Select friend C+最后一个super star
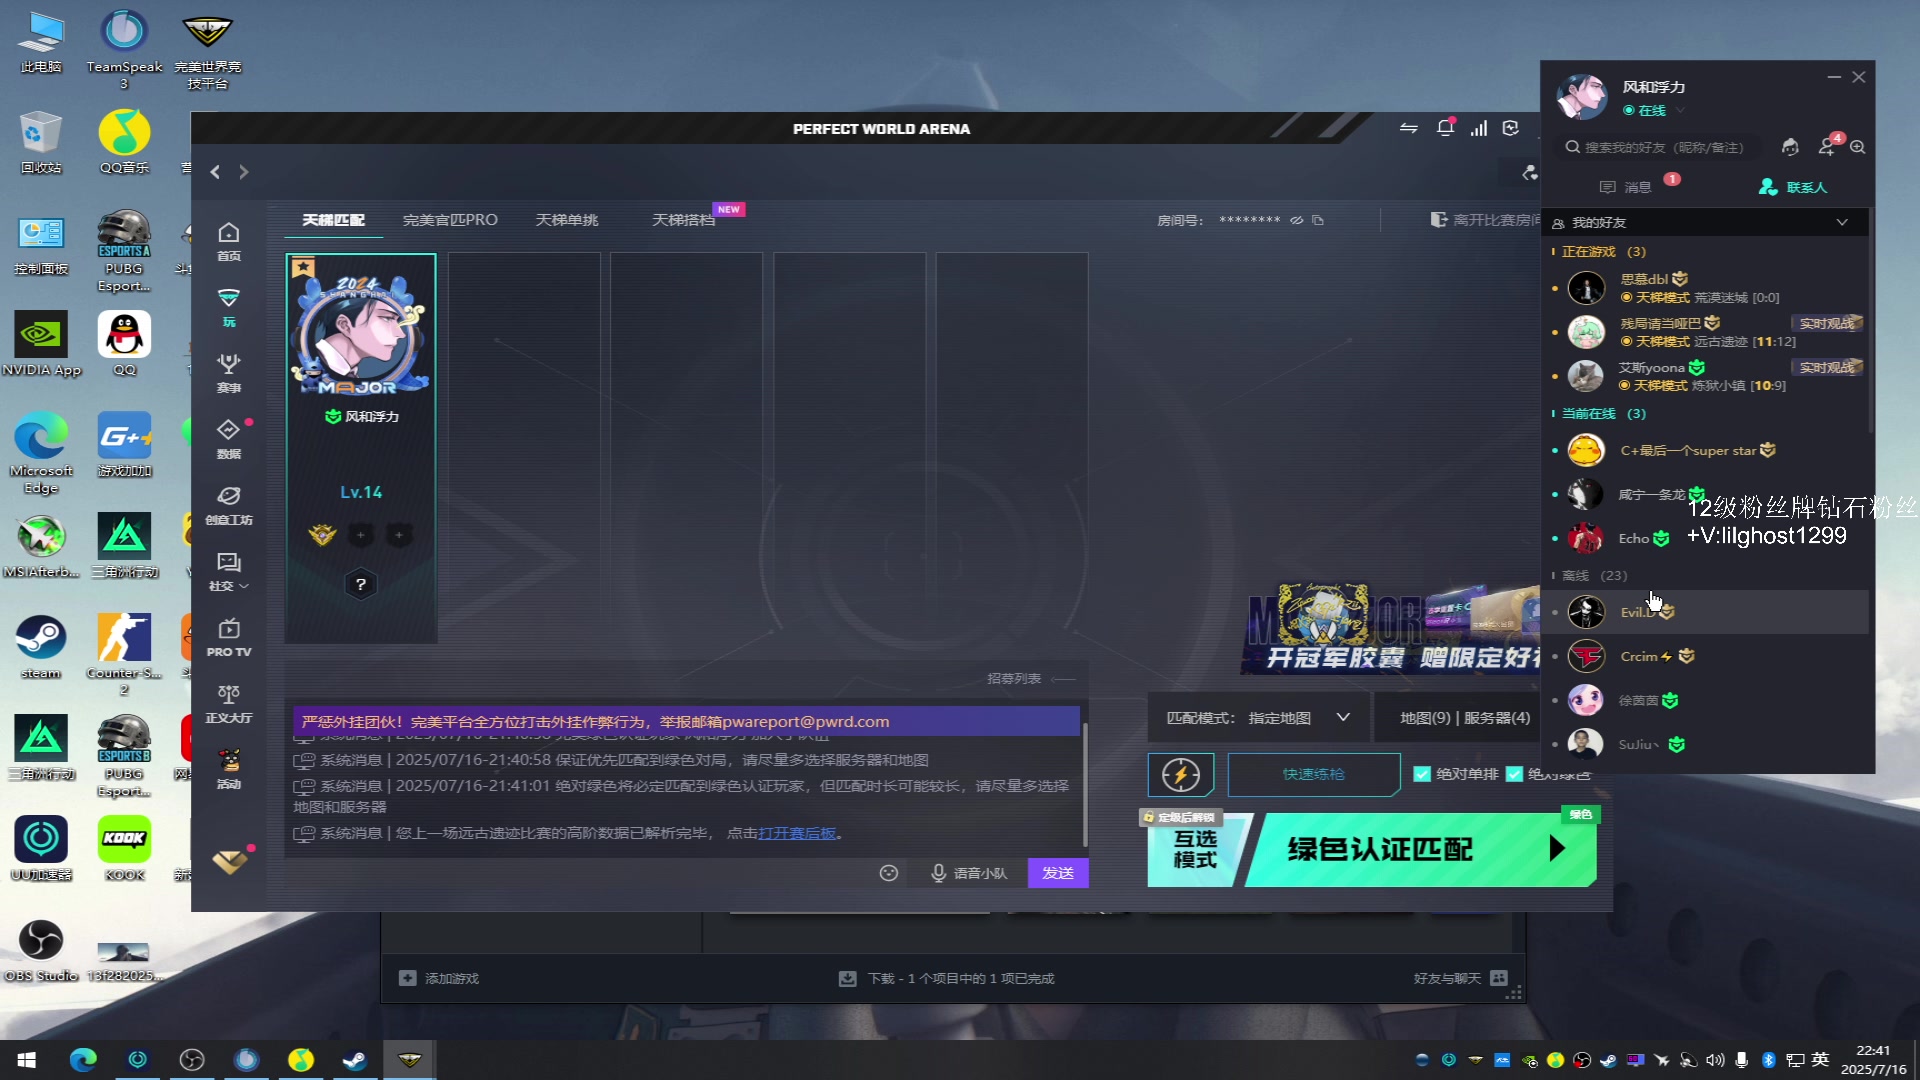Viewport: 1920px width, 1080px height. [x=1706, y=450]
